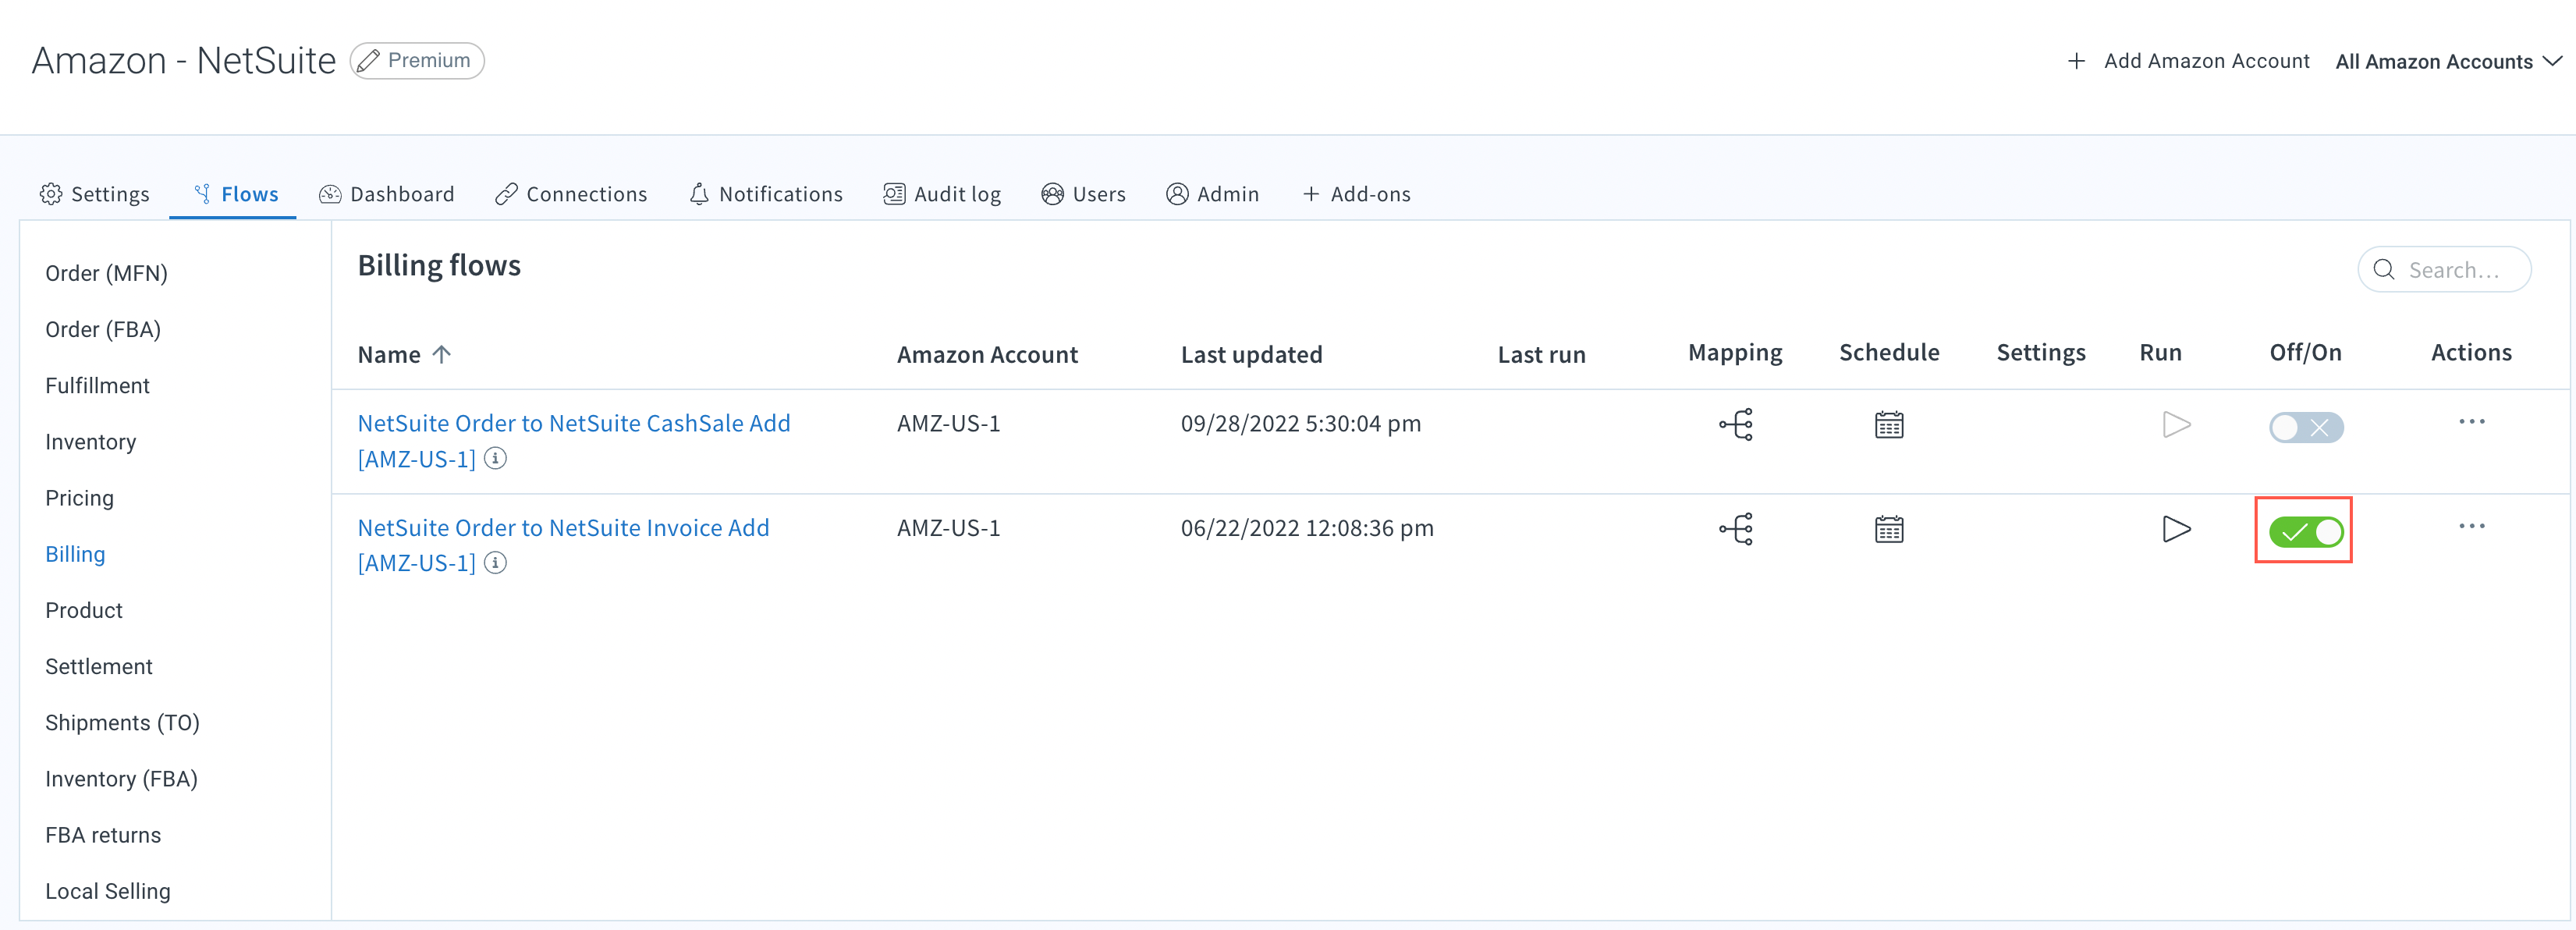
Task: Open schedule calendar for Invoice Add flow
Action: point(1889,529)
